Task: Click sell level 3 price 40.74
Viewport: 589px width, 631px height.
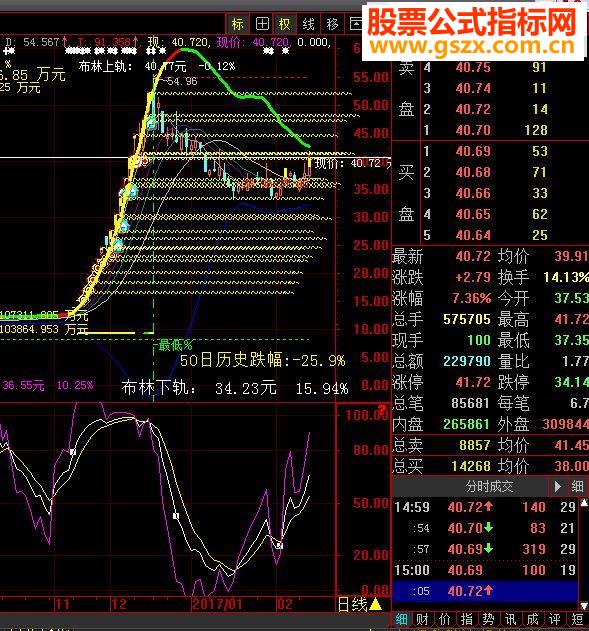Action: click(473, 89)
